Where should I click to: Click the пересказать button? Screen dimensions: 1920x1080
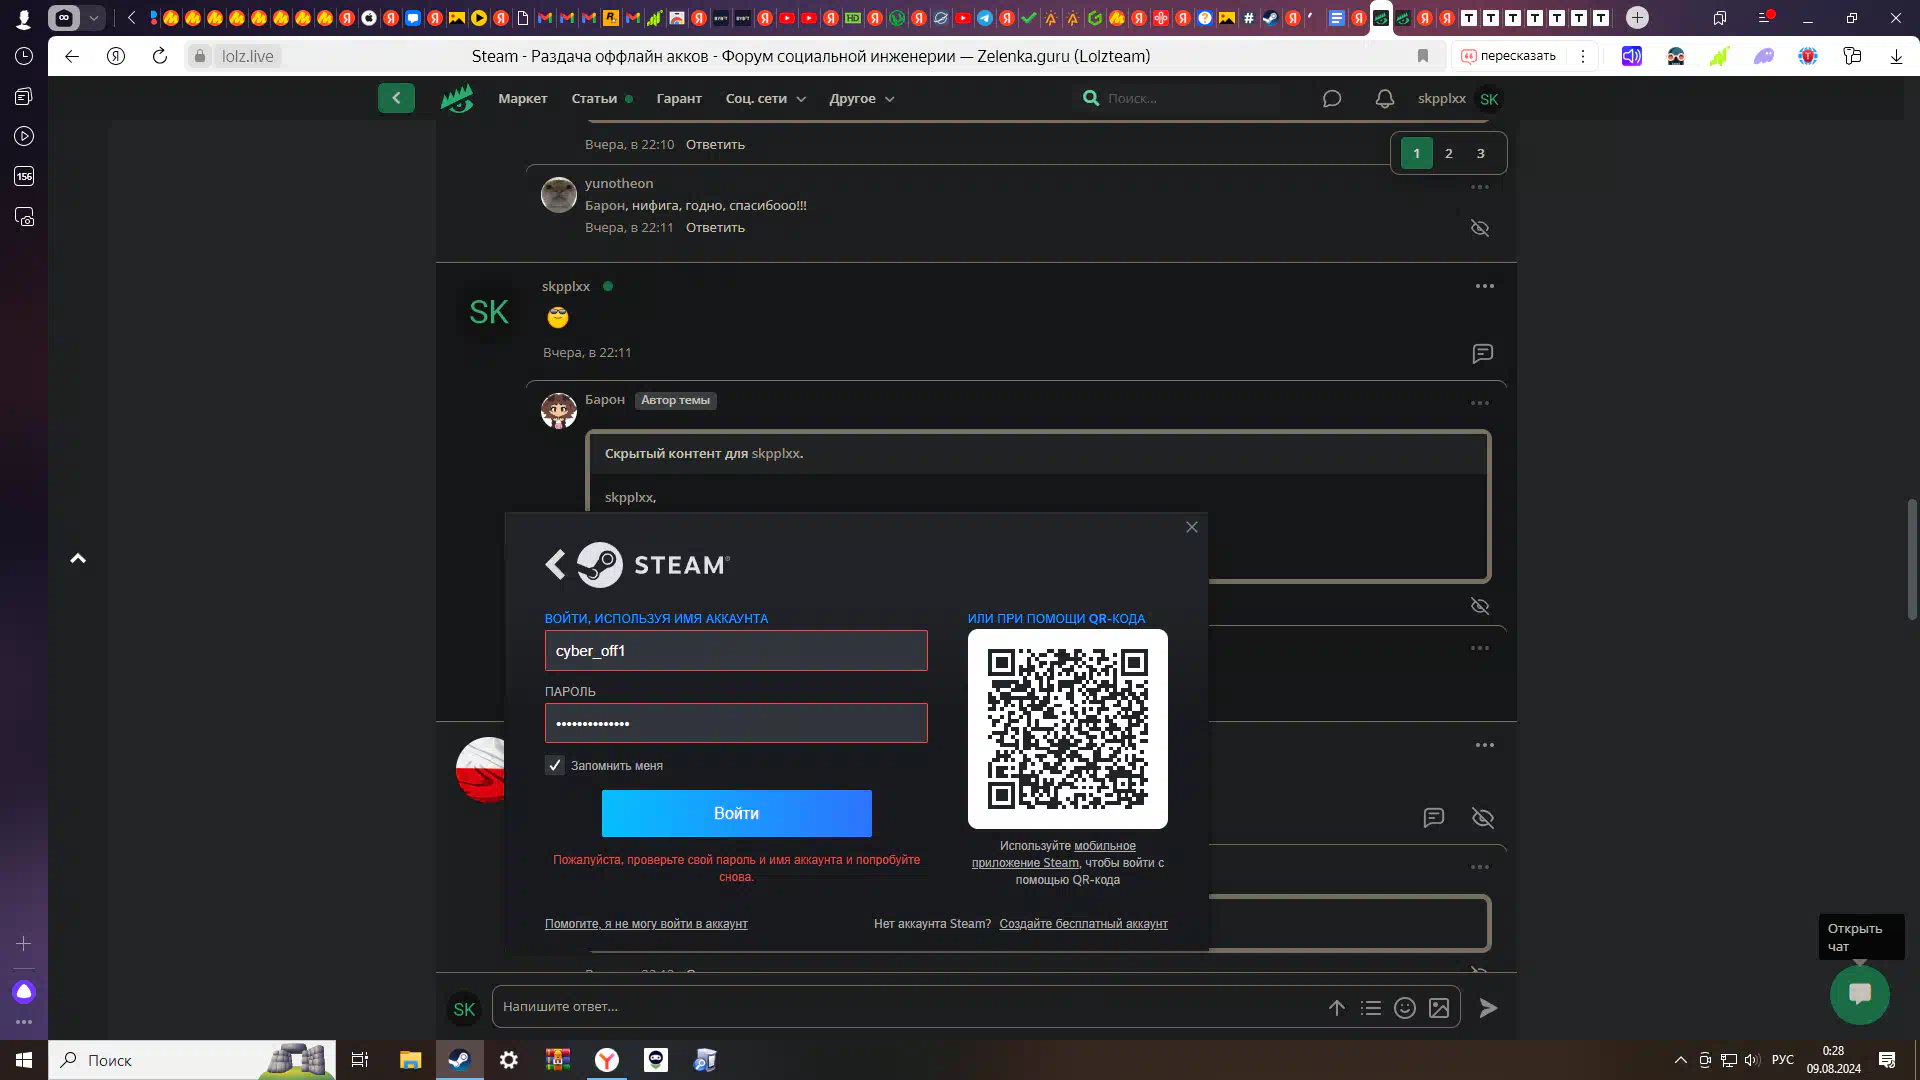pyautogui.click(x=1508, y=56)
